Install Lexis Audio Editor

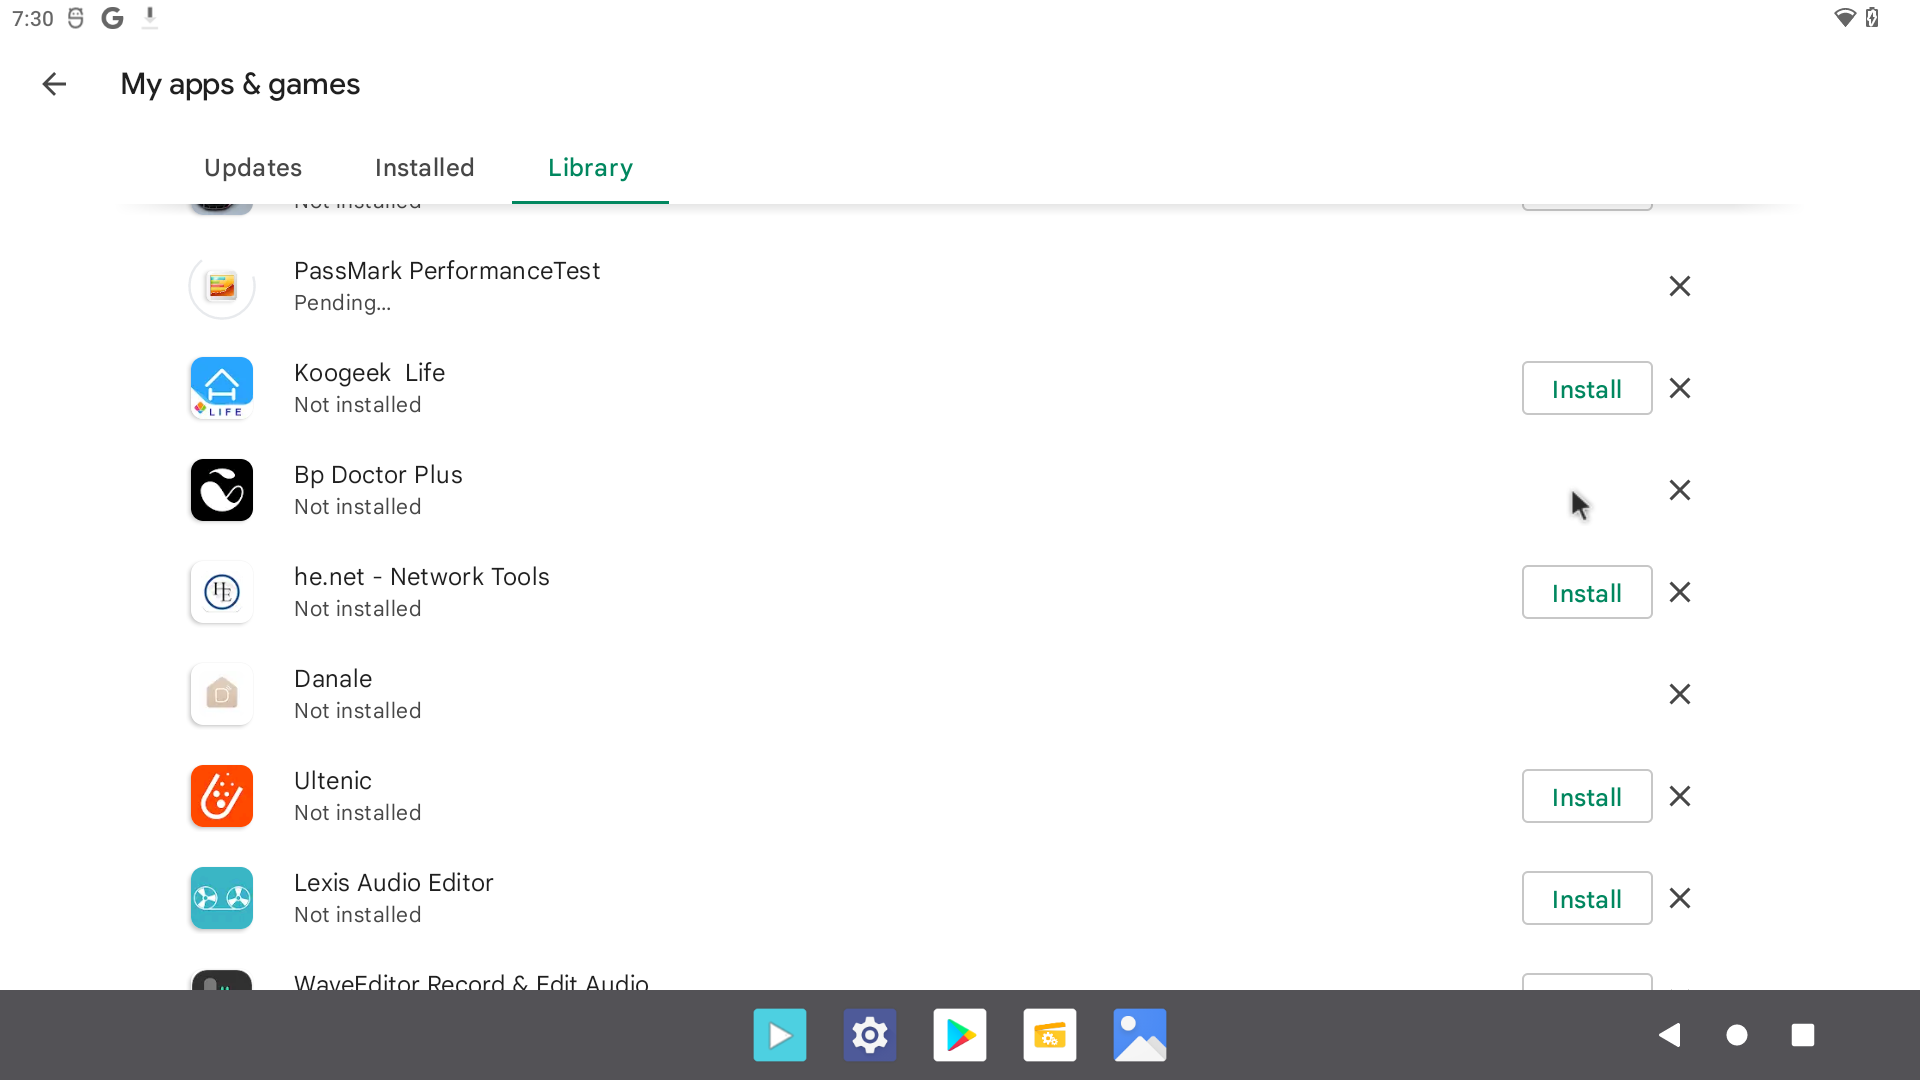pyautogui.click(x=1587, y=898)
